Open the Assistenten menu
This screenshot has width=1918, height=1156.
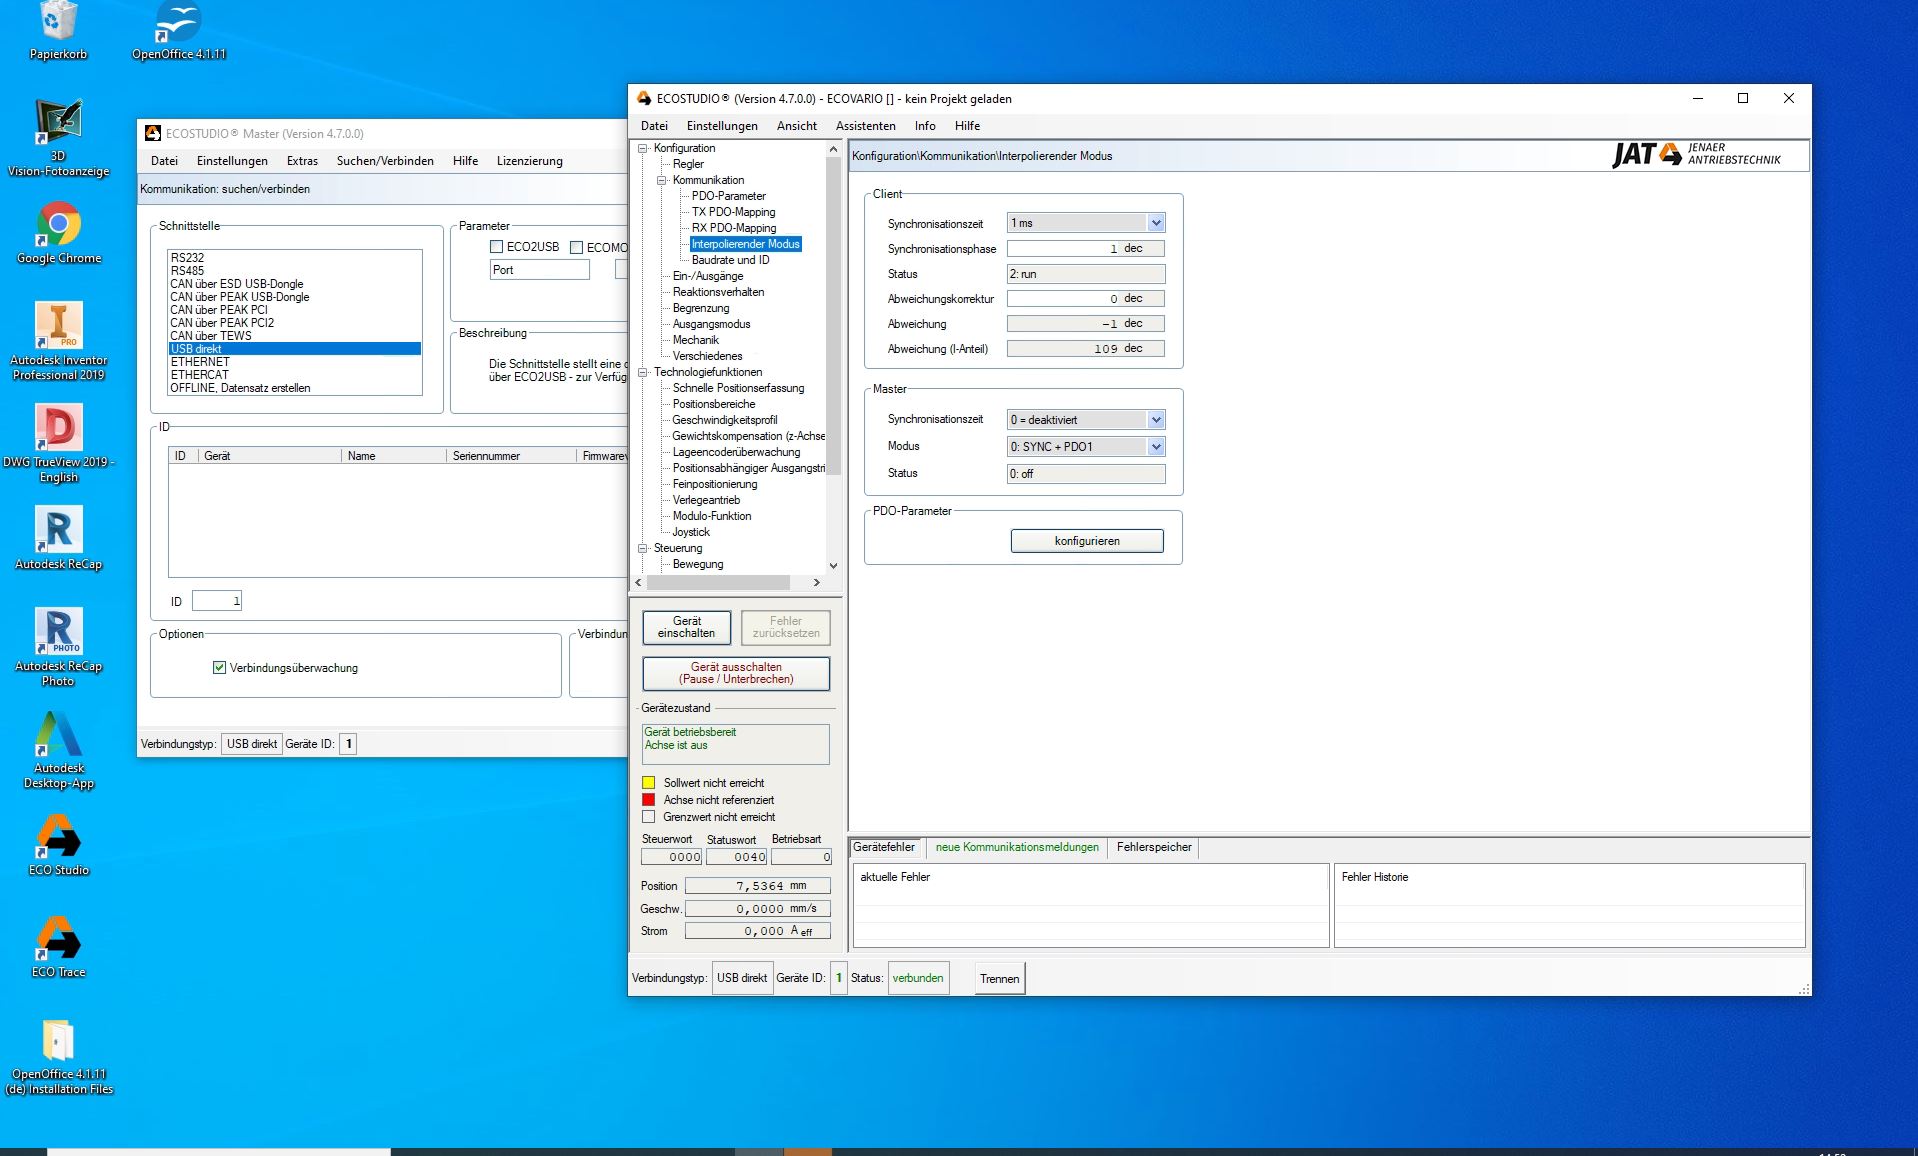(x=866, y=126)
